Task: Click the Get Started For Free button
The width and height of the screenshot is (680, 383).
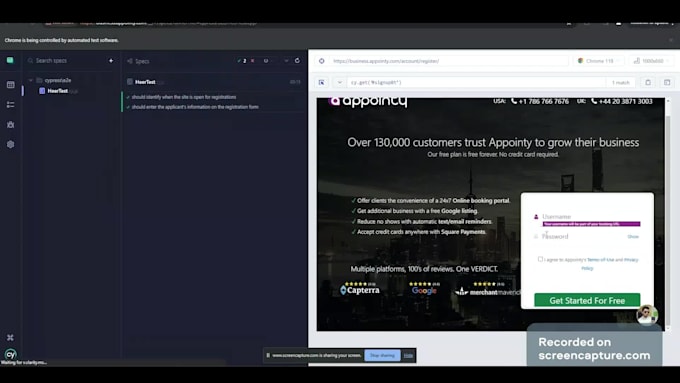Action: coord(587,300)
